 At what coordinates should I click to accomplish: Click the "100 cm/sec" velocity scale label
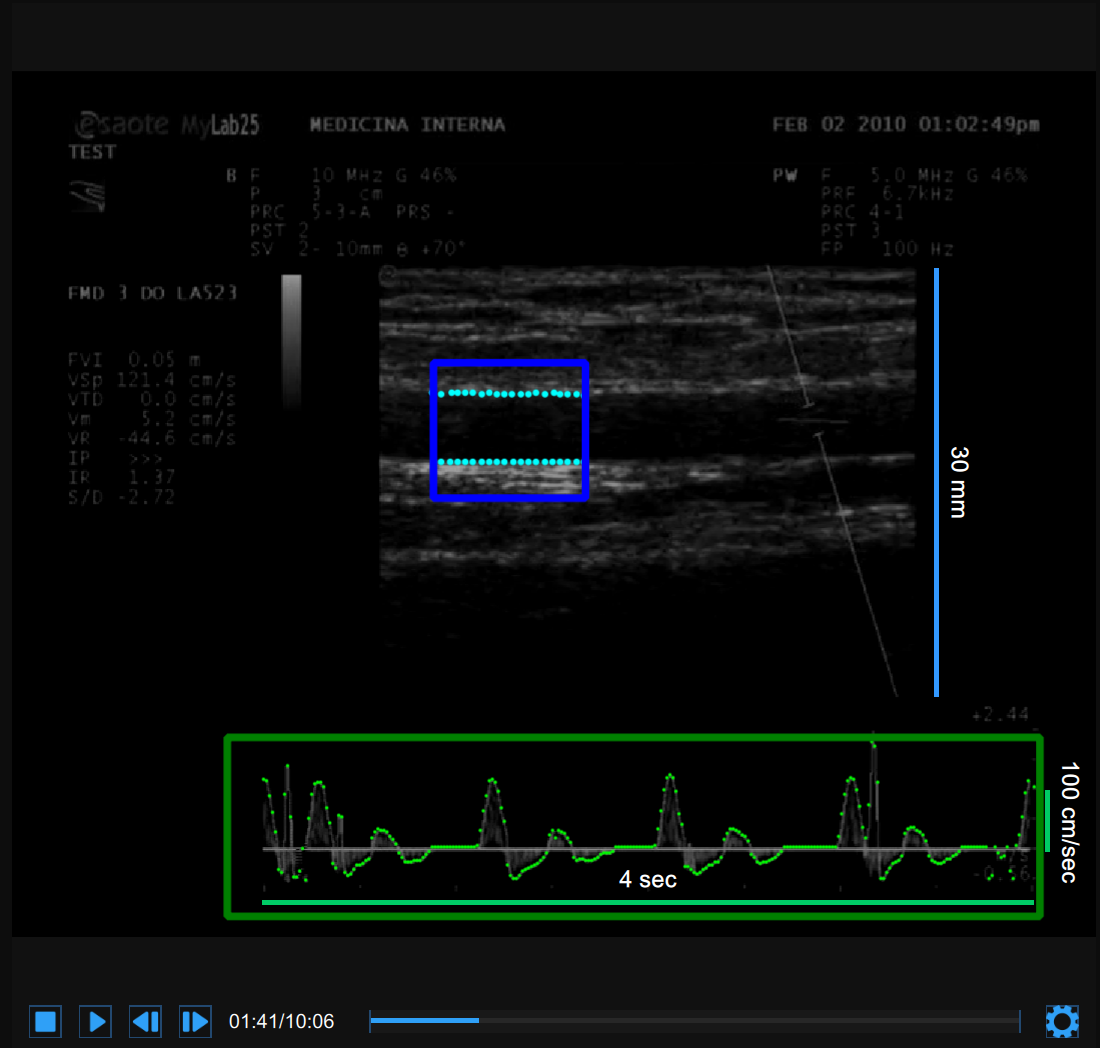1069,822
